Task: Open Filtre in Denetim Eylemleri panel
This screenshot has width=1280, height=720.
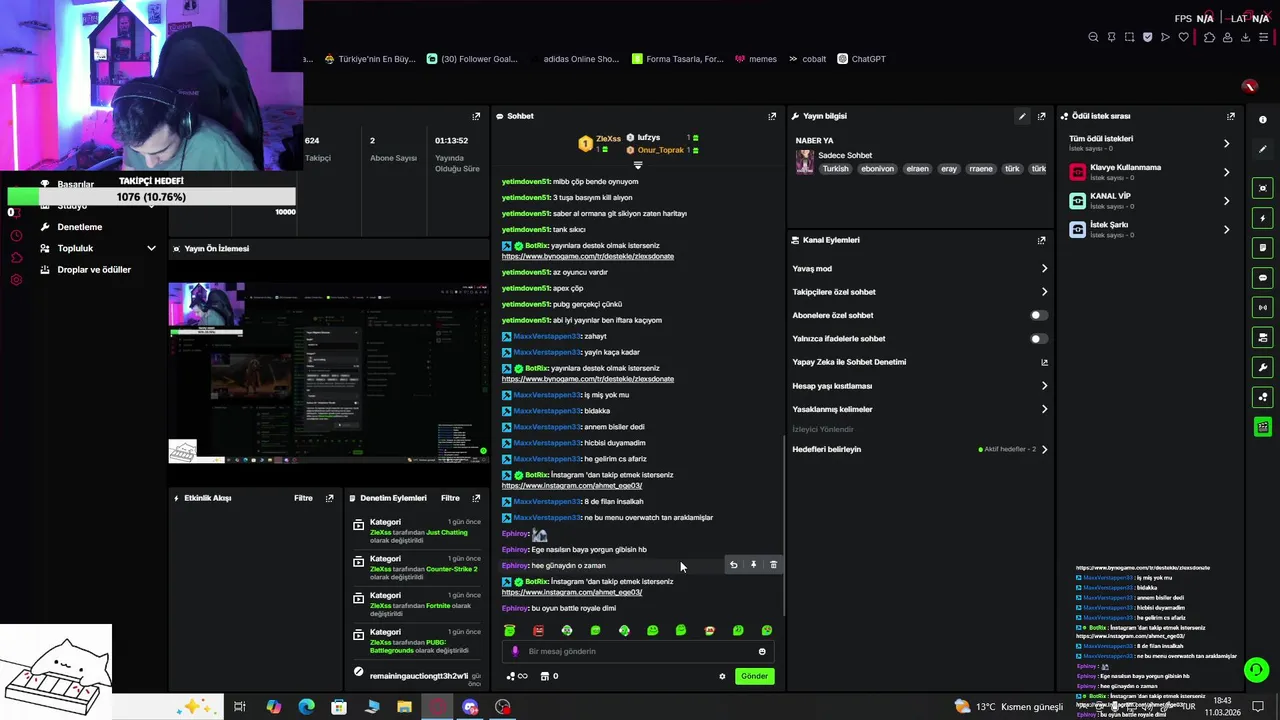Action: [x=450, y=498]
